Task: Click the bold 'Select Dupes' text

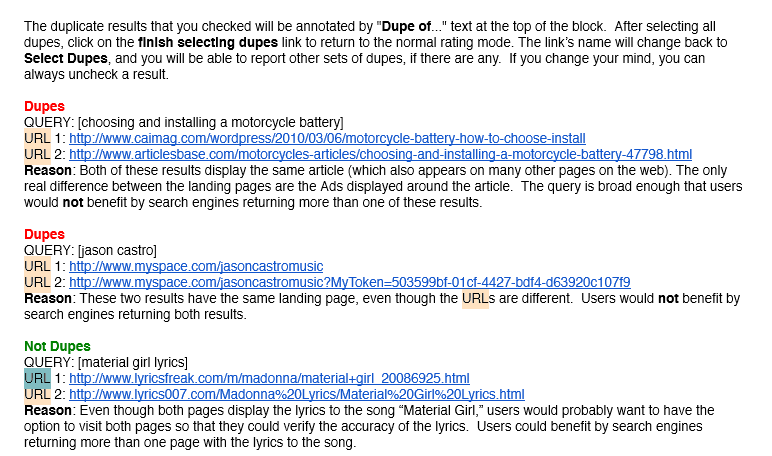Action: [x=65, y=59]
